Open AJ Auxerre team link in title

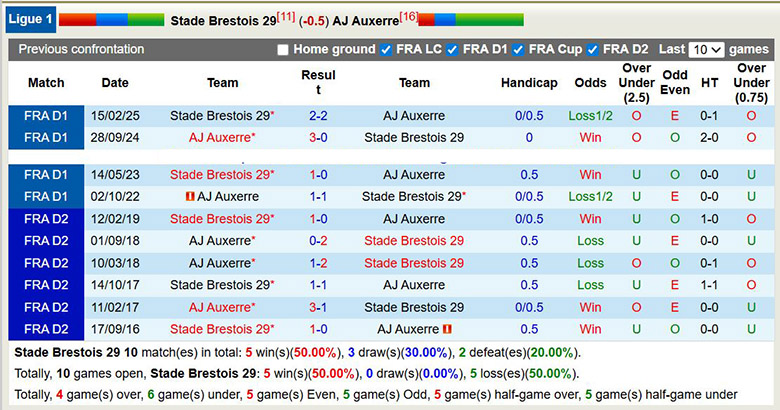click(x=365, y=20)
